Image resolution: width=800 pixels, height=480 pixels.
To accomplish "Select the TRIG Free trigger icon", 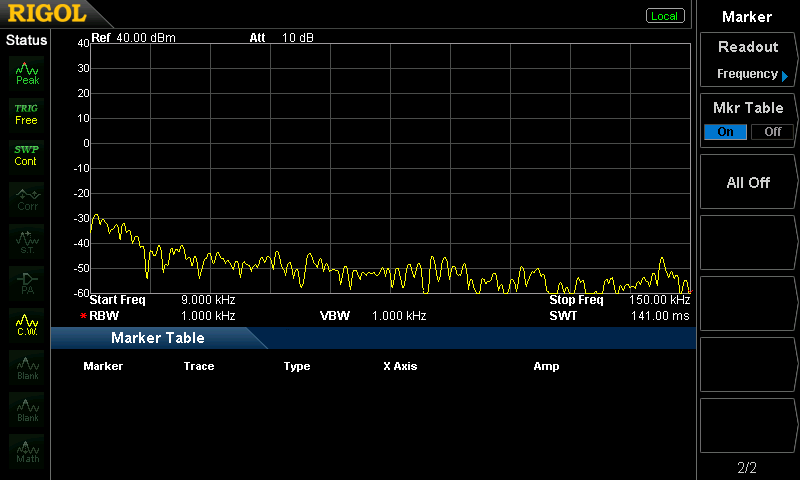I will coord(26,113).
